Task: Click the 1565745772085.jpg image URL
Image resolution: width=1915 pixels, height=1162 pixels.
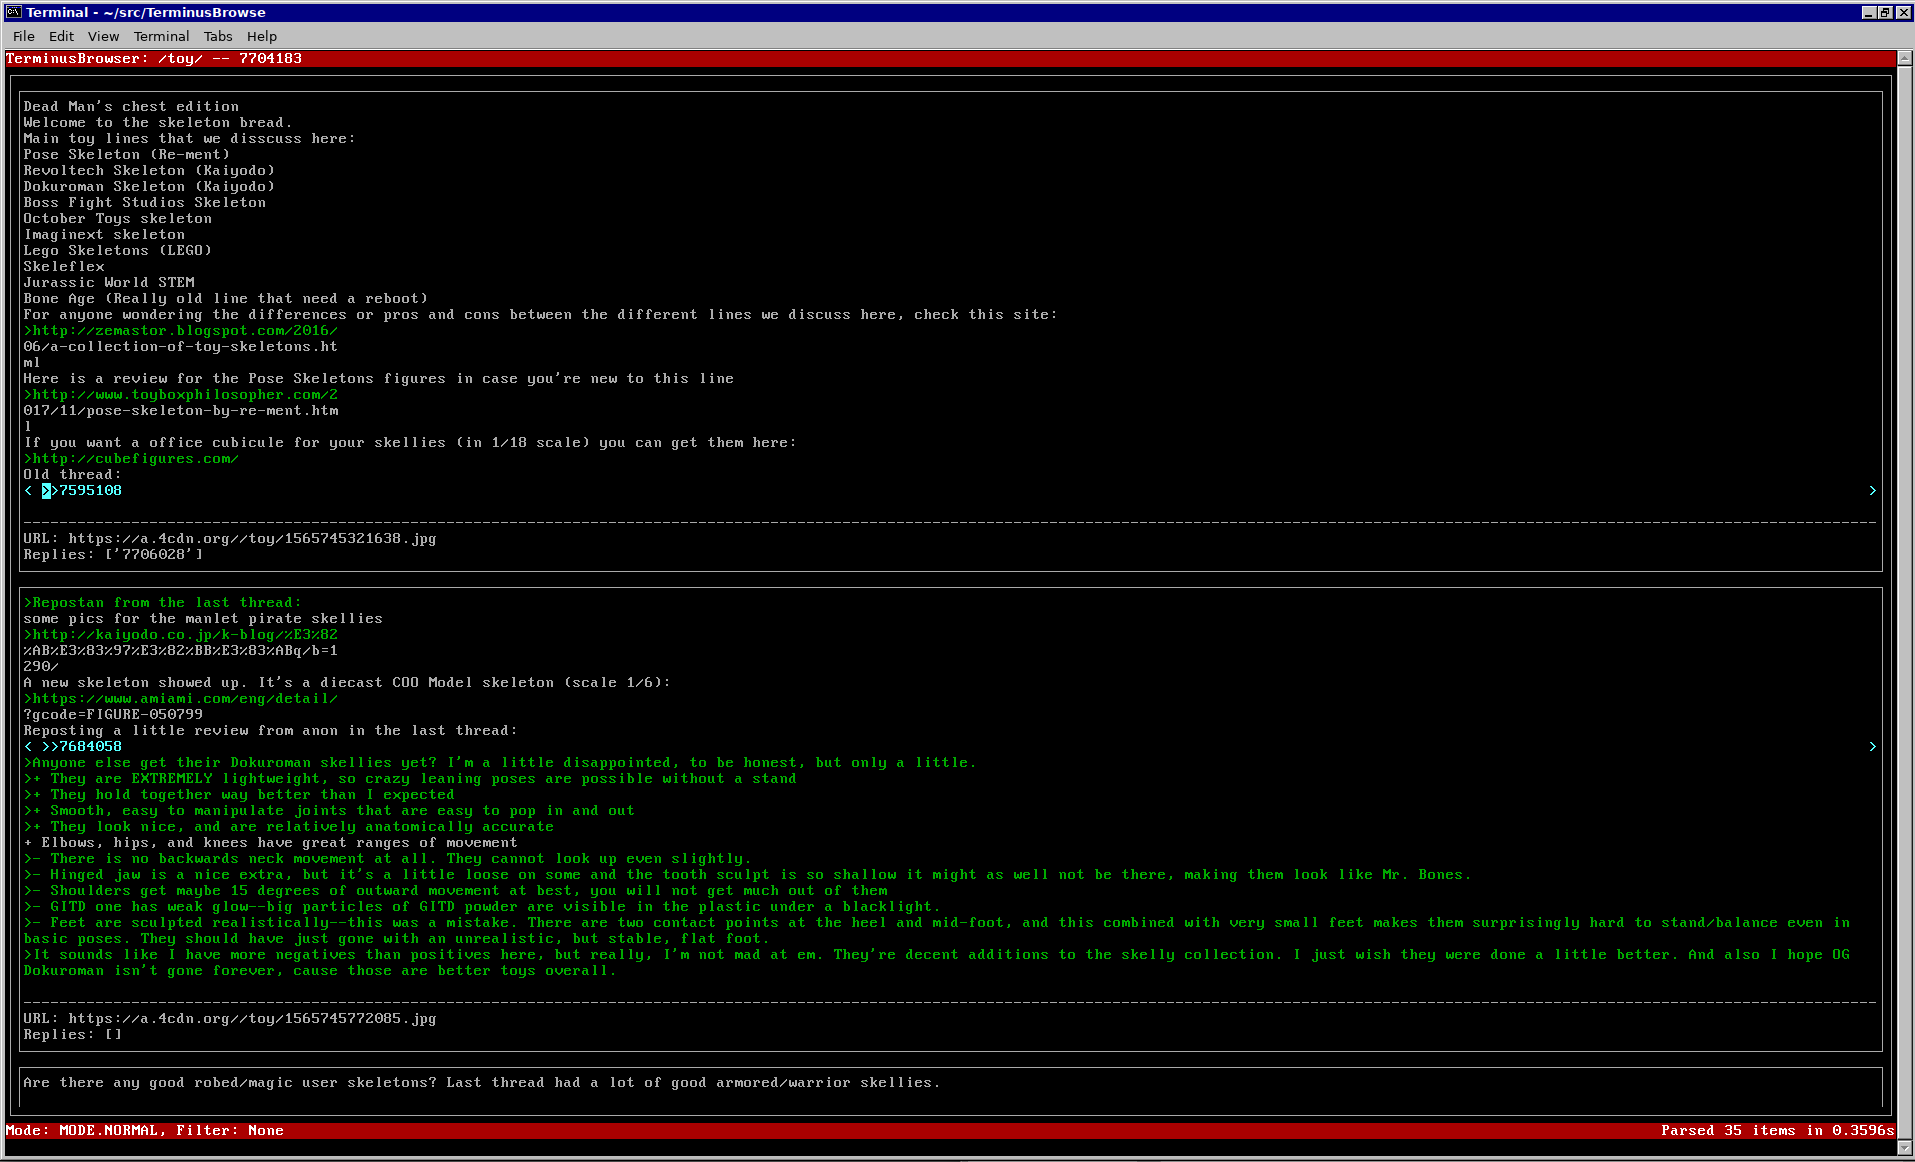Action: tap(253, 1018)
